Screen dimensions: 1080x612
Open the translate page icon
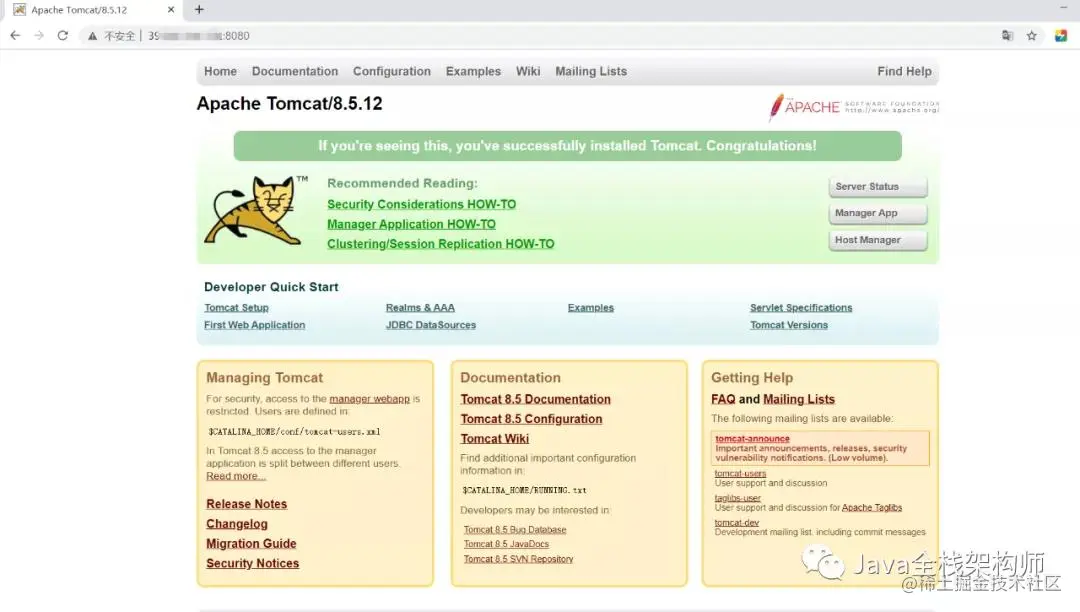coord(1007,36)
